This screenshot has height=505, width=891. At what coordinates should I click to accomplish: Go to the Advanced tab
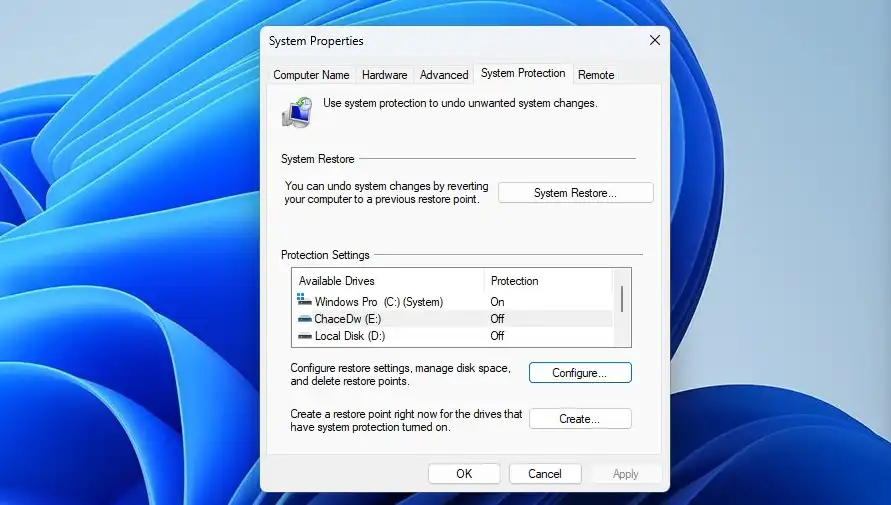click(444, 75)
